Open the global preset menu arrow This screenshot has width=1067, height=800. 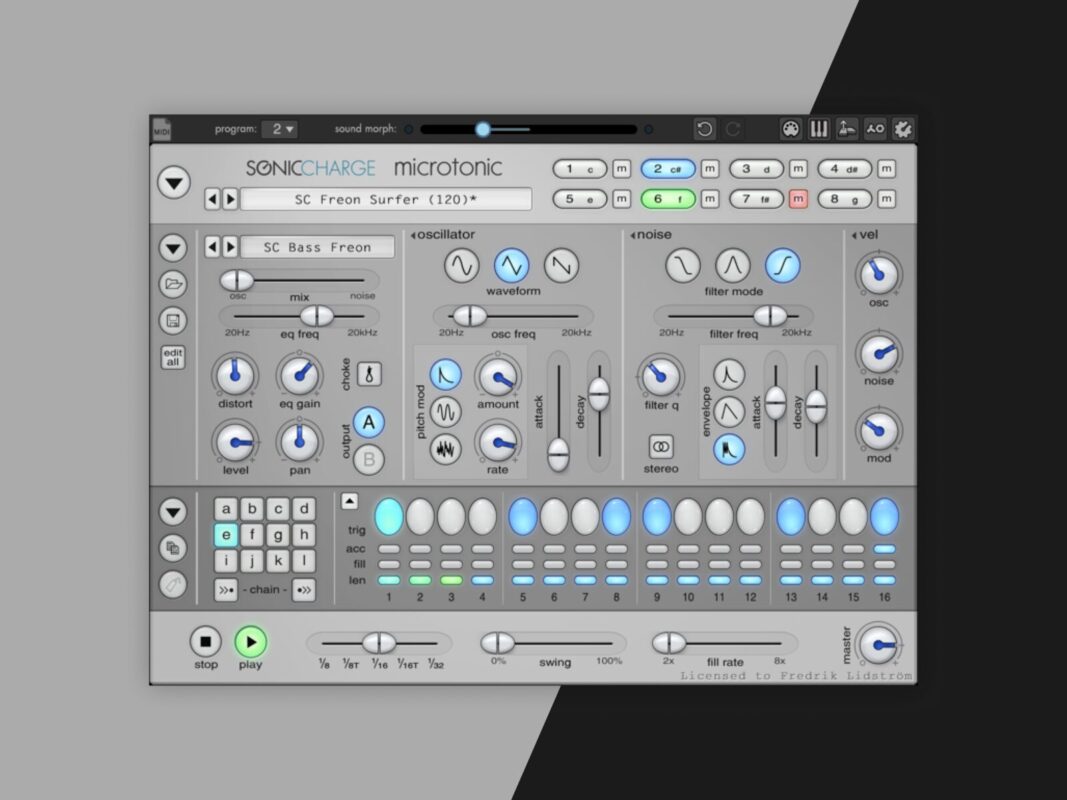(x=174, y=183)
